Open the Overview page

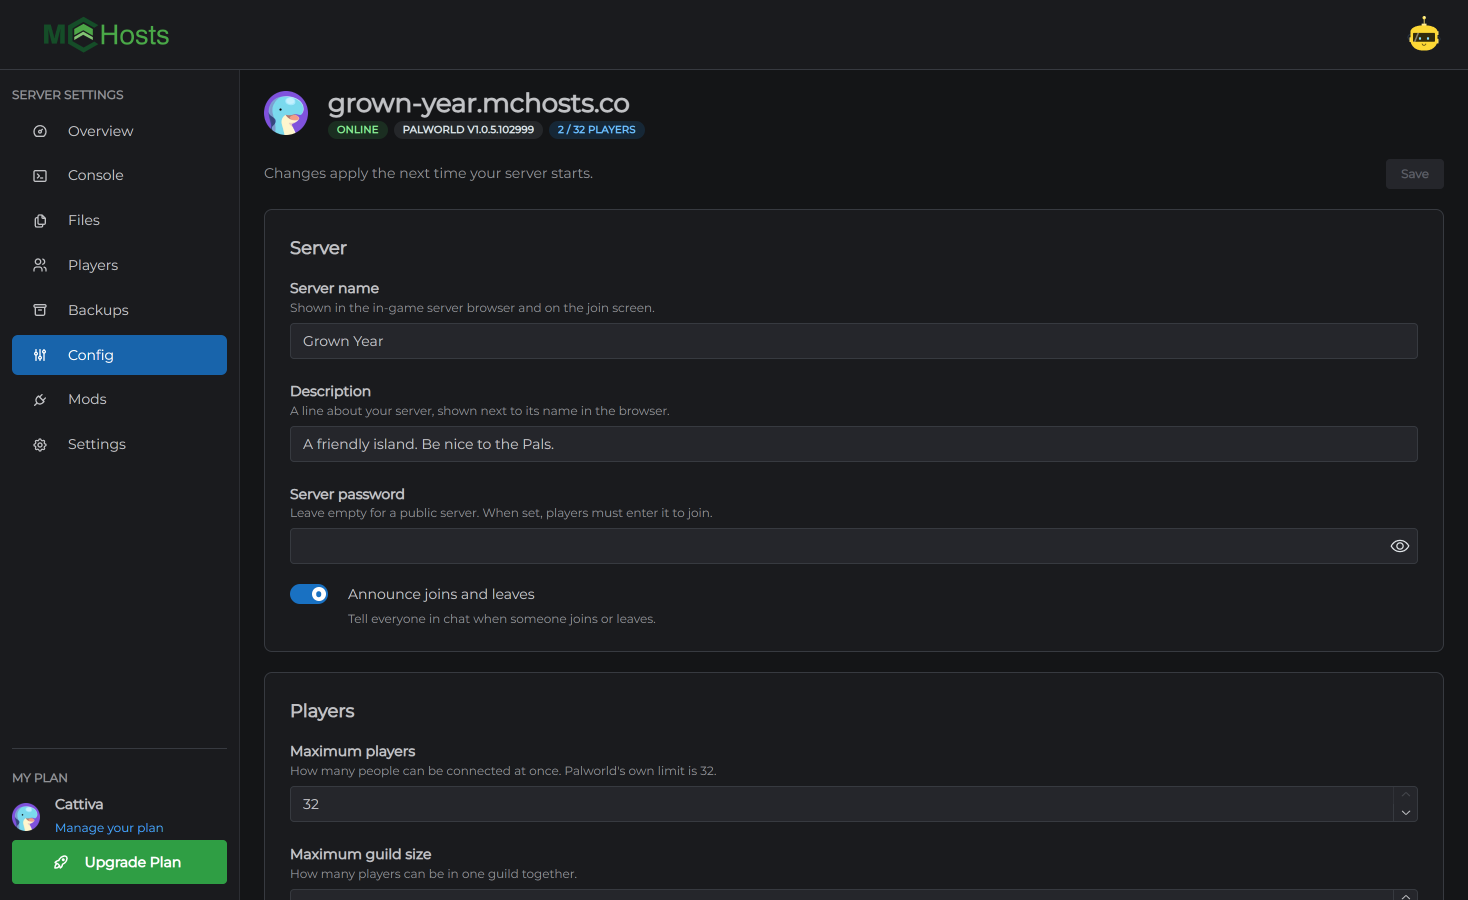pyautogui.click(x=119, y=131)
